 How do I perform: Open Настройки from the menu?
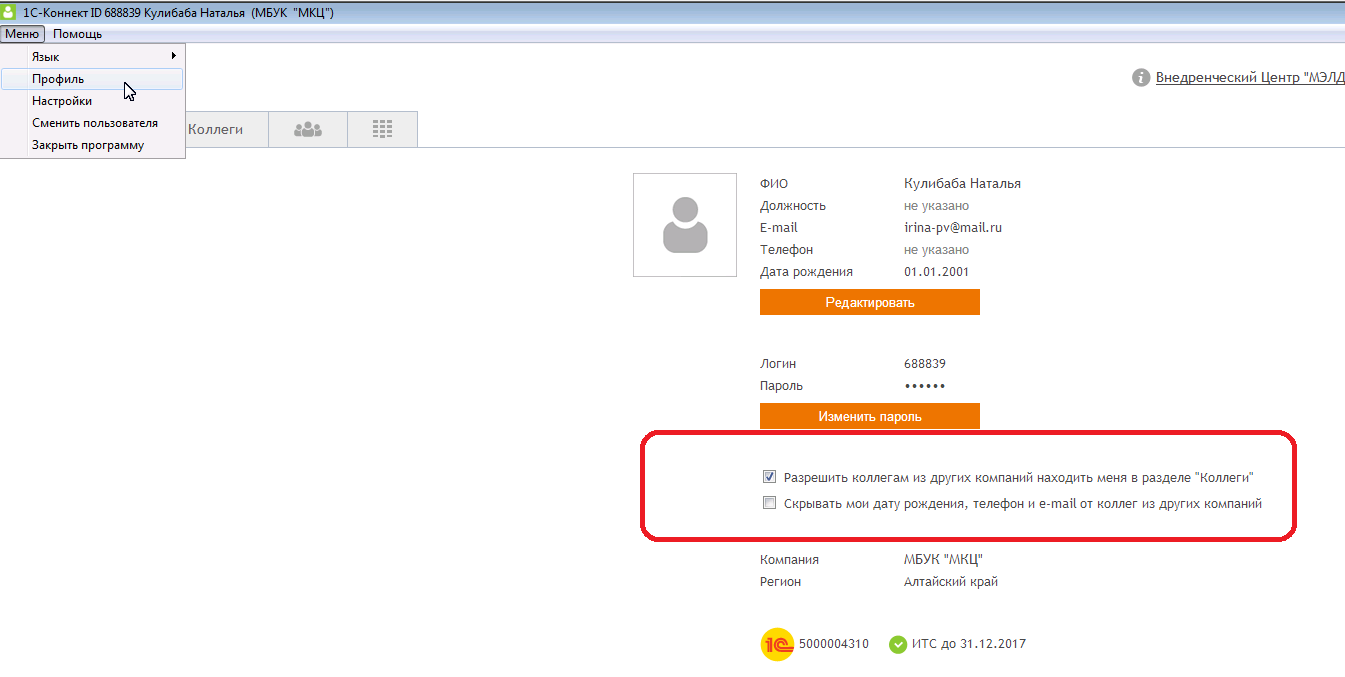click(92, 101)
